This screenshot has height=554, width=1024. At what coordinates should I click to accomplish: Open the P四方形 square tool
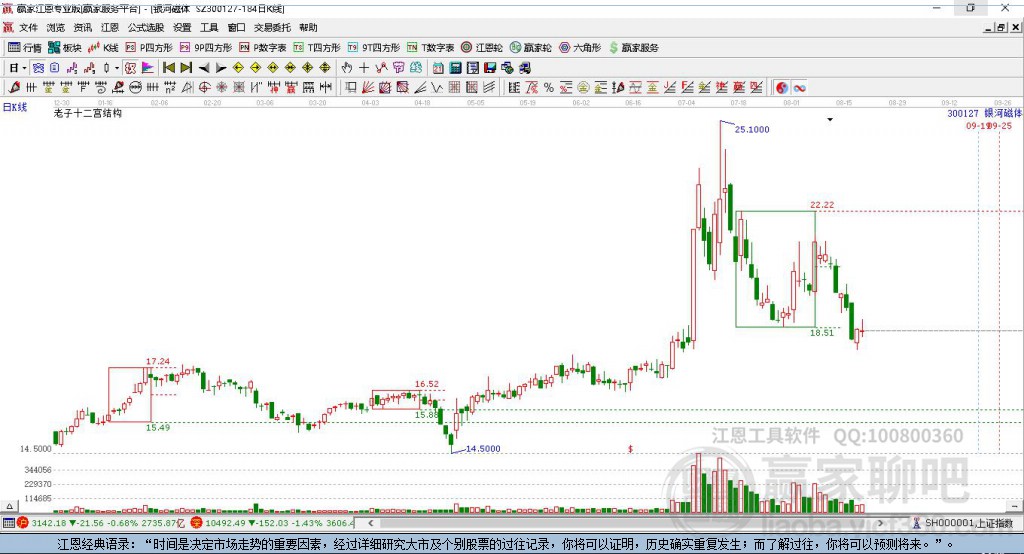(x=149, y=48)
